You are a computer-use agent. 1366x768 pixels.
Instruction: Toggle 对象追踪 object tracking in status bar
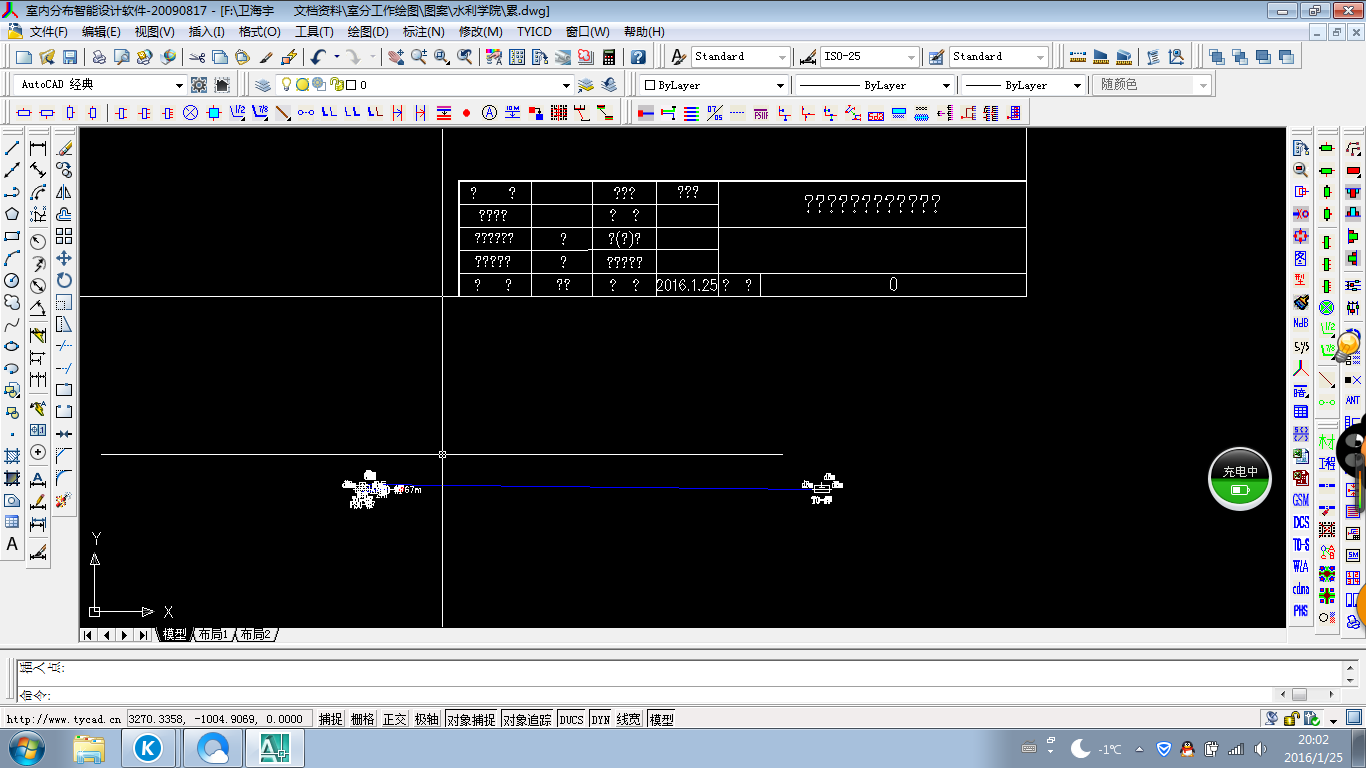(x=526, y=719)
